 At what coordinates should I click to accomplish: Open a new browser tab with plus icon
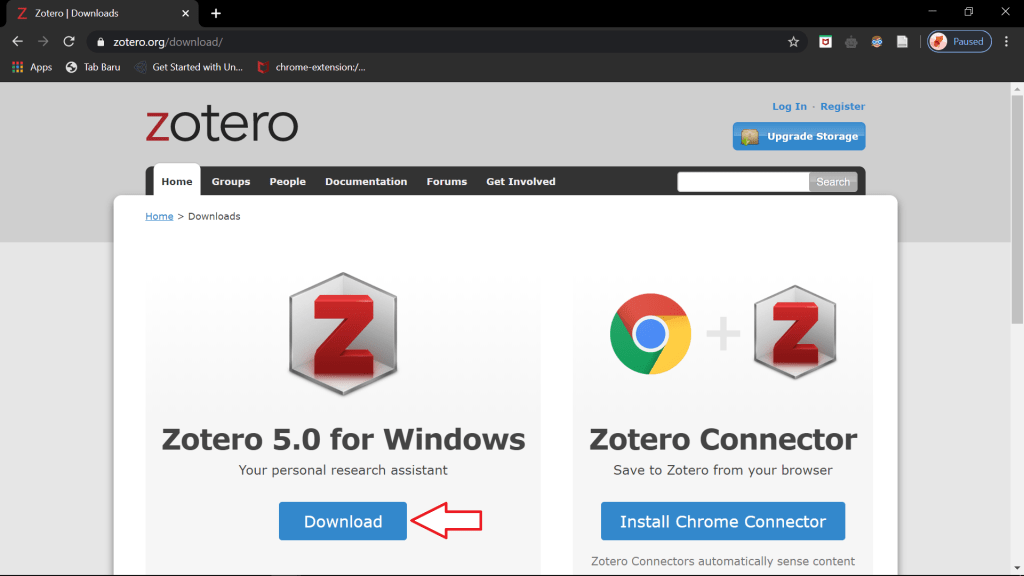[x=216, y=13]
